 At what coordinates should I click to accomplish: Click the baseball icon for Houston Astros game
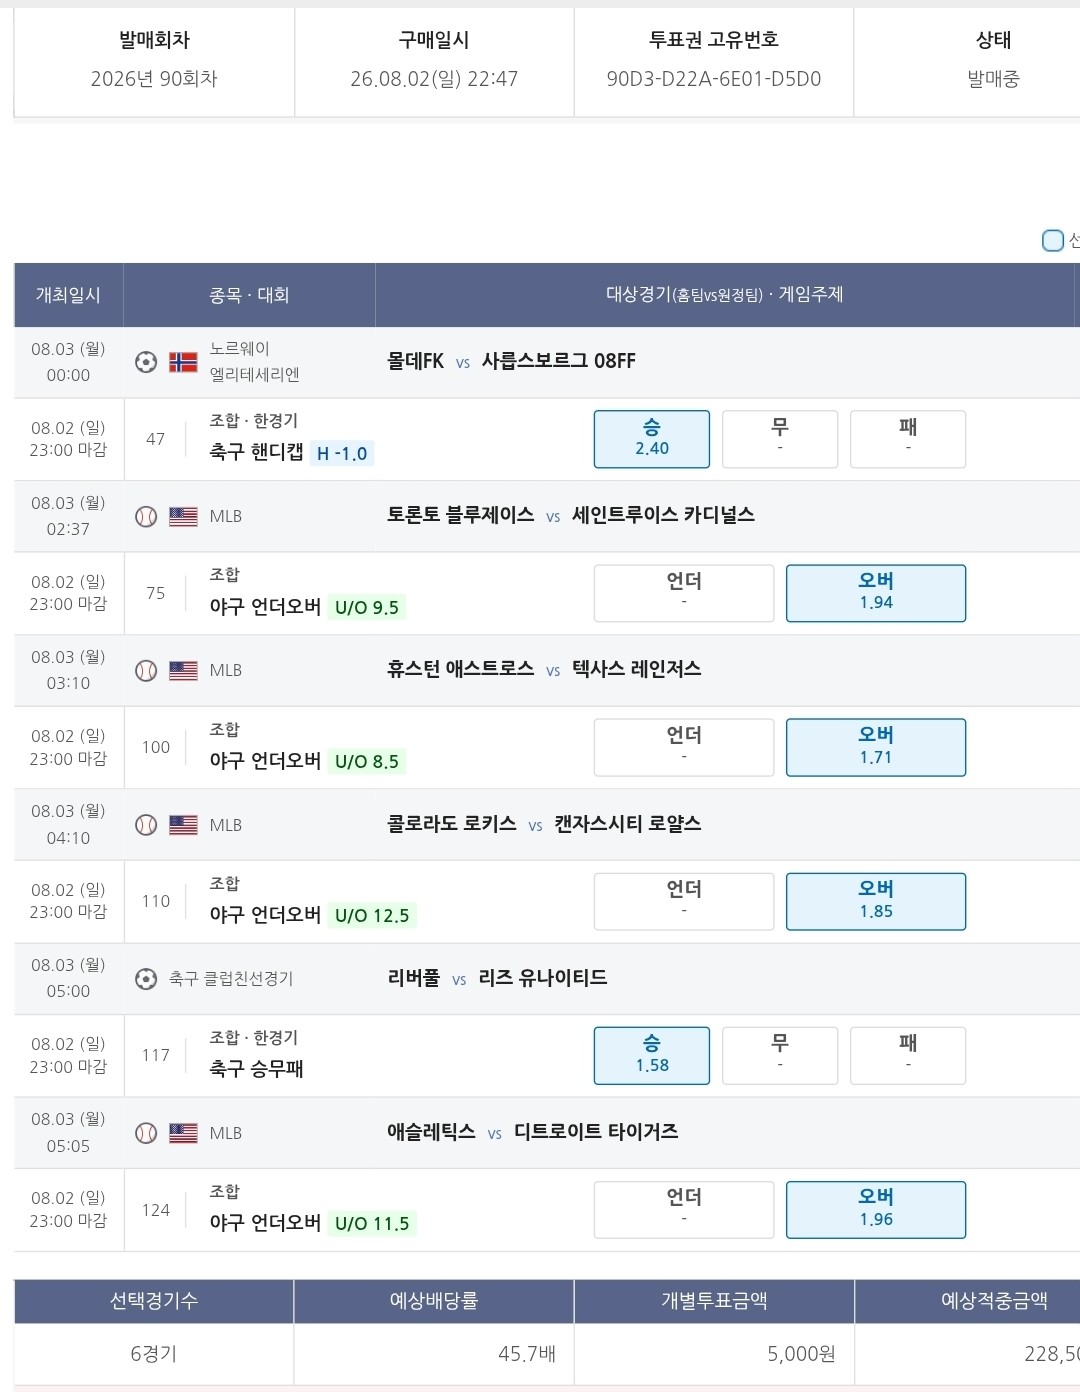(146, 670)
